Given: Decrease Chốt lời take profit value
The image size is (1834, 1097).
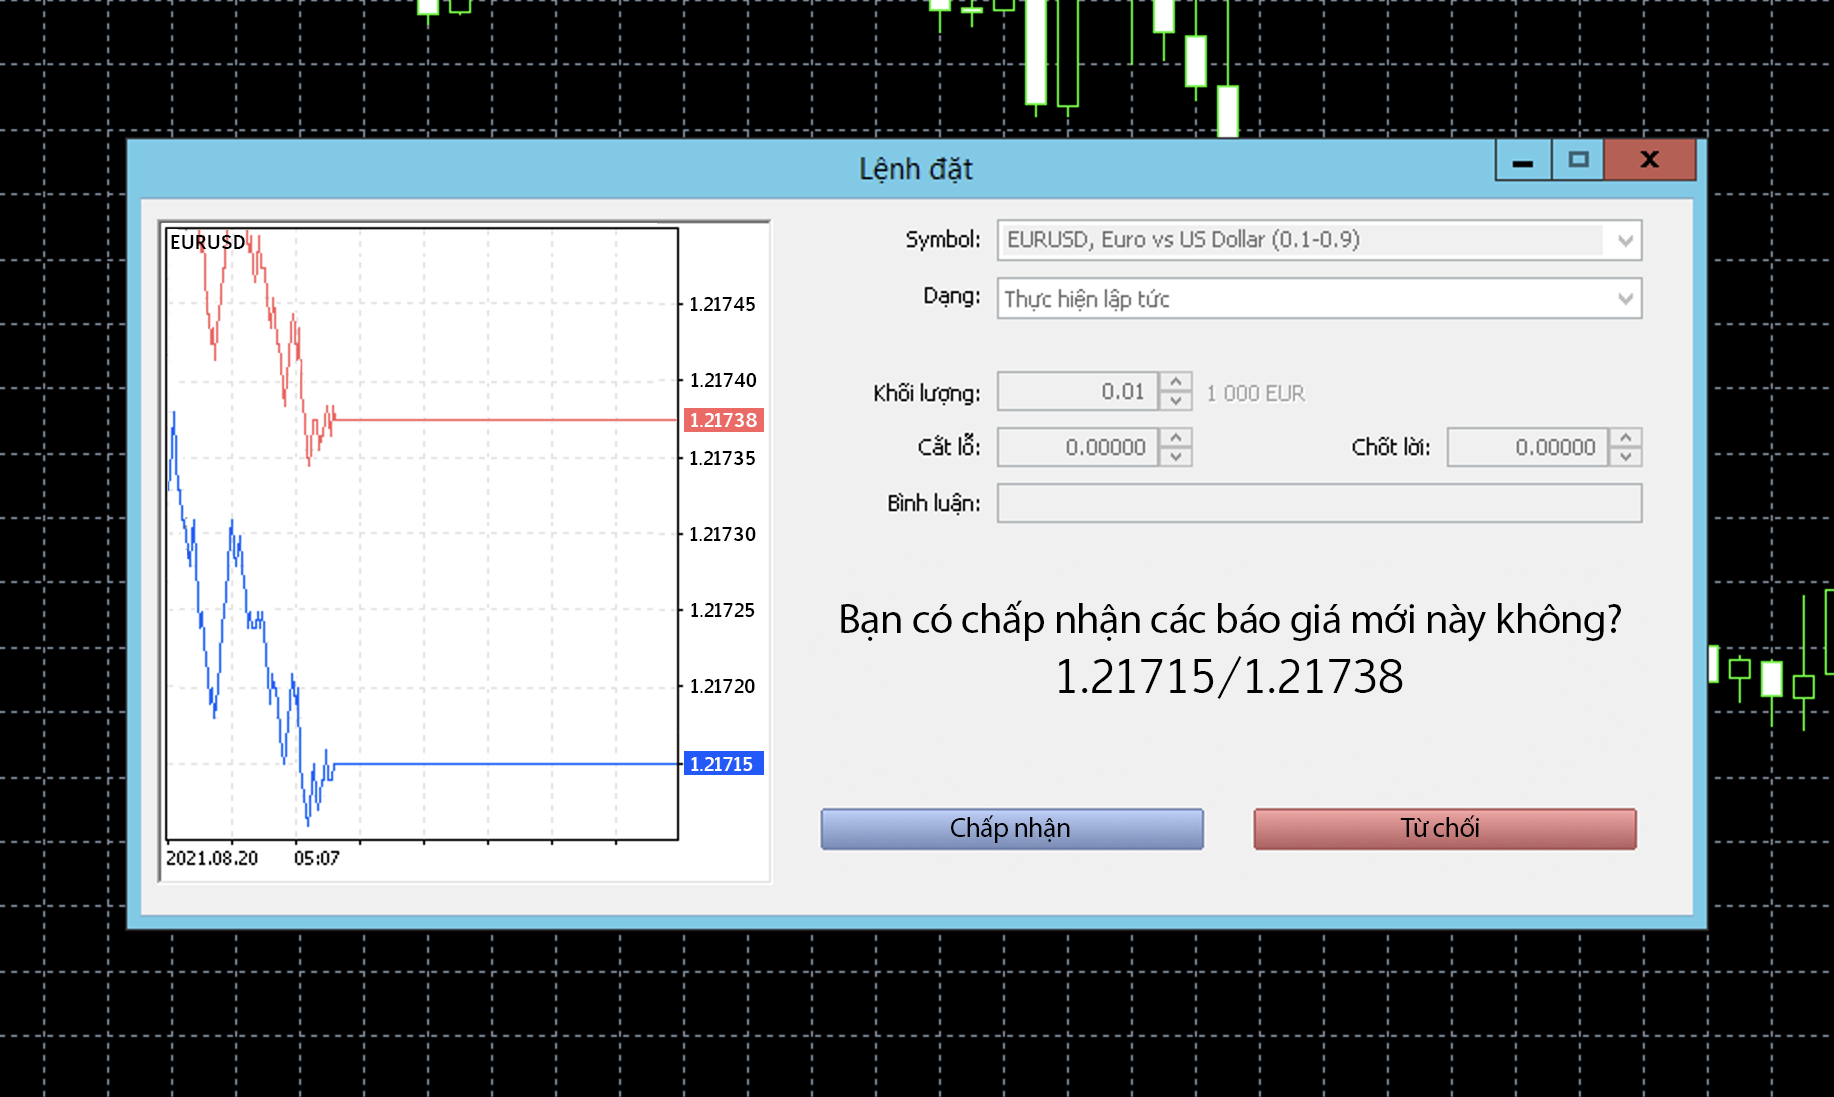Looking at the screenshot, I should 1626,456.
